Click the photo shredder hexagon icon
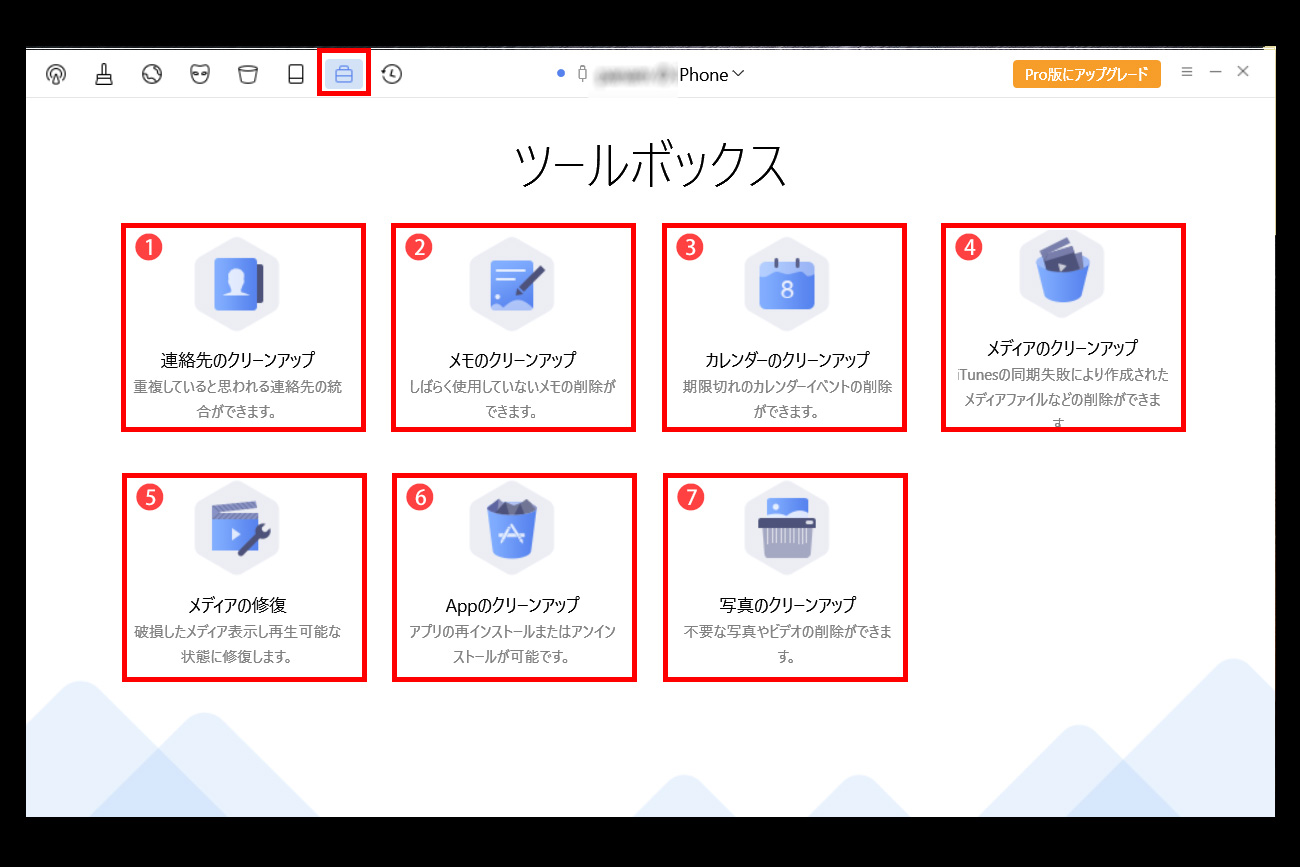The image size is (1300, 867). pos(787,527)
